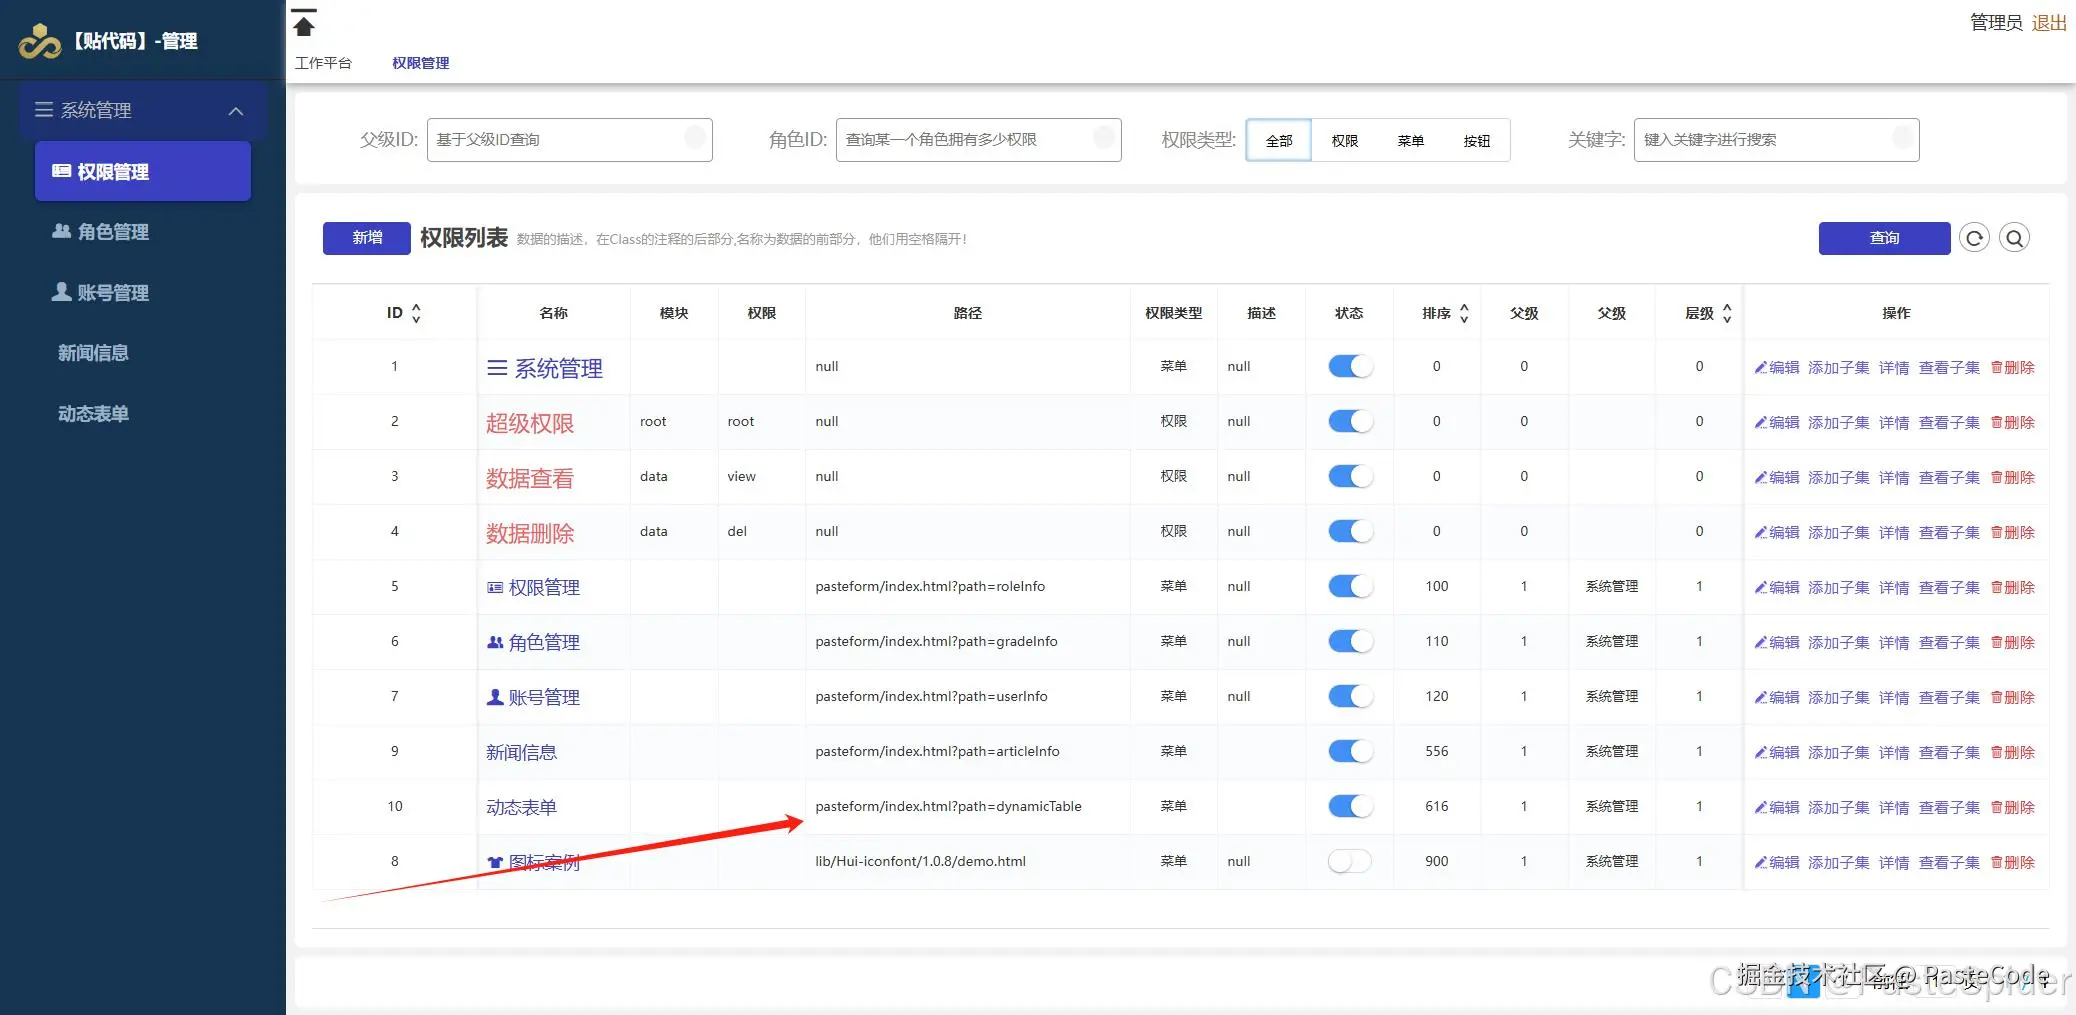The width and height of the screenshot is (2076, 1015).
Task: Select the 全部 permission type filter
Action: pyautogui.click(x=1279, y=141)
